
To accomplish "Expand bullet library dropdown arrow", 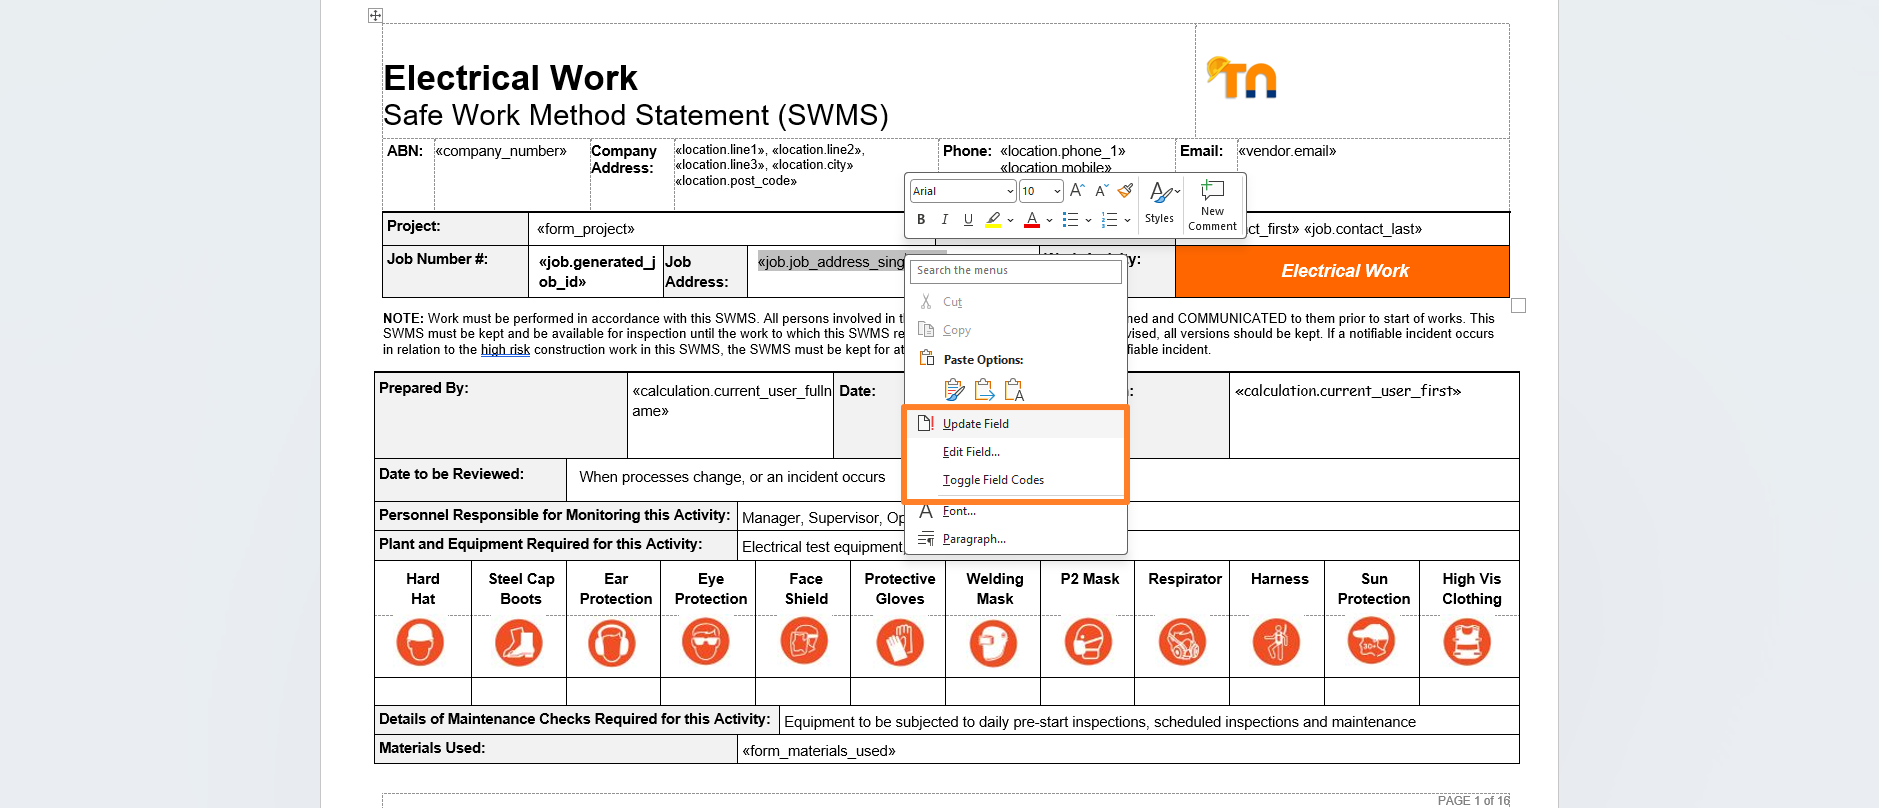I will pos(1088,220).
